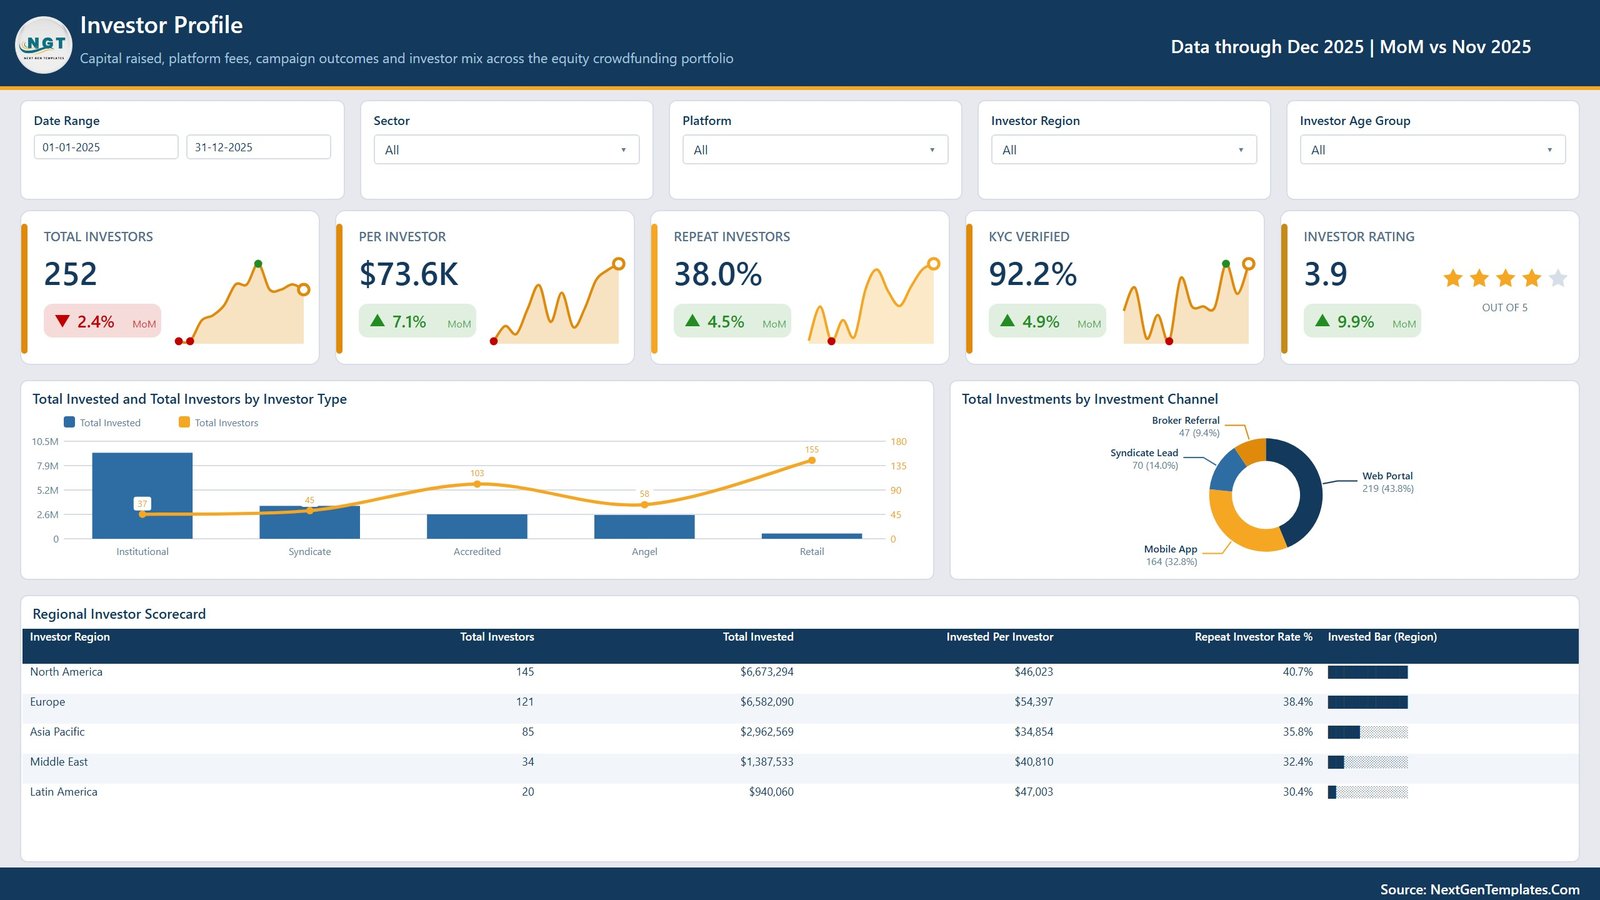Click the NGT logo in header

coord(44,45)
